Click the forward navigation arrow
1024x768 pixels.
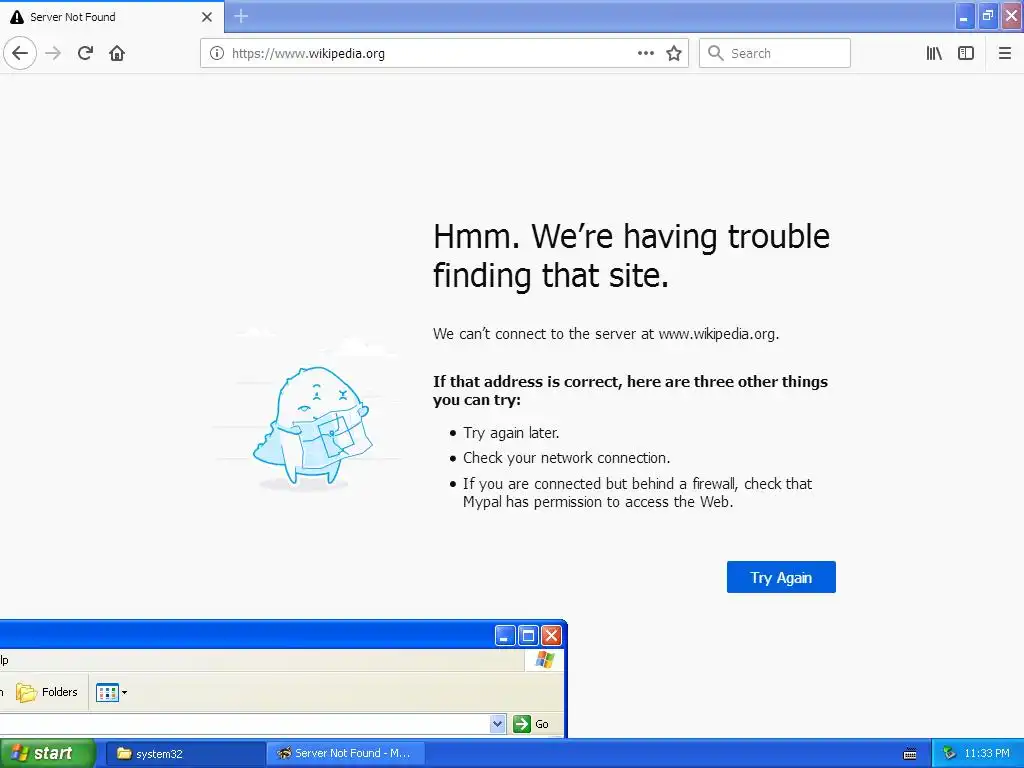pos(53,53)
